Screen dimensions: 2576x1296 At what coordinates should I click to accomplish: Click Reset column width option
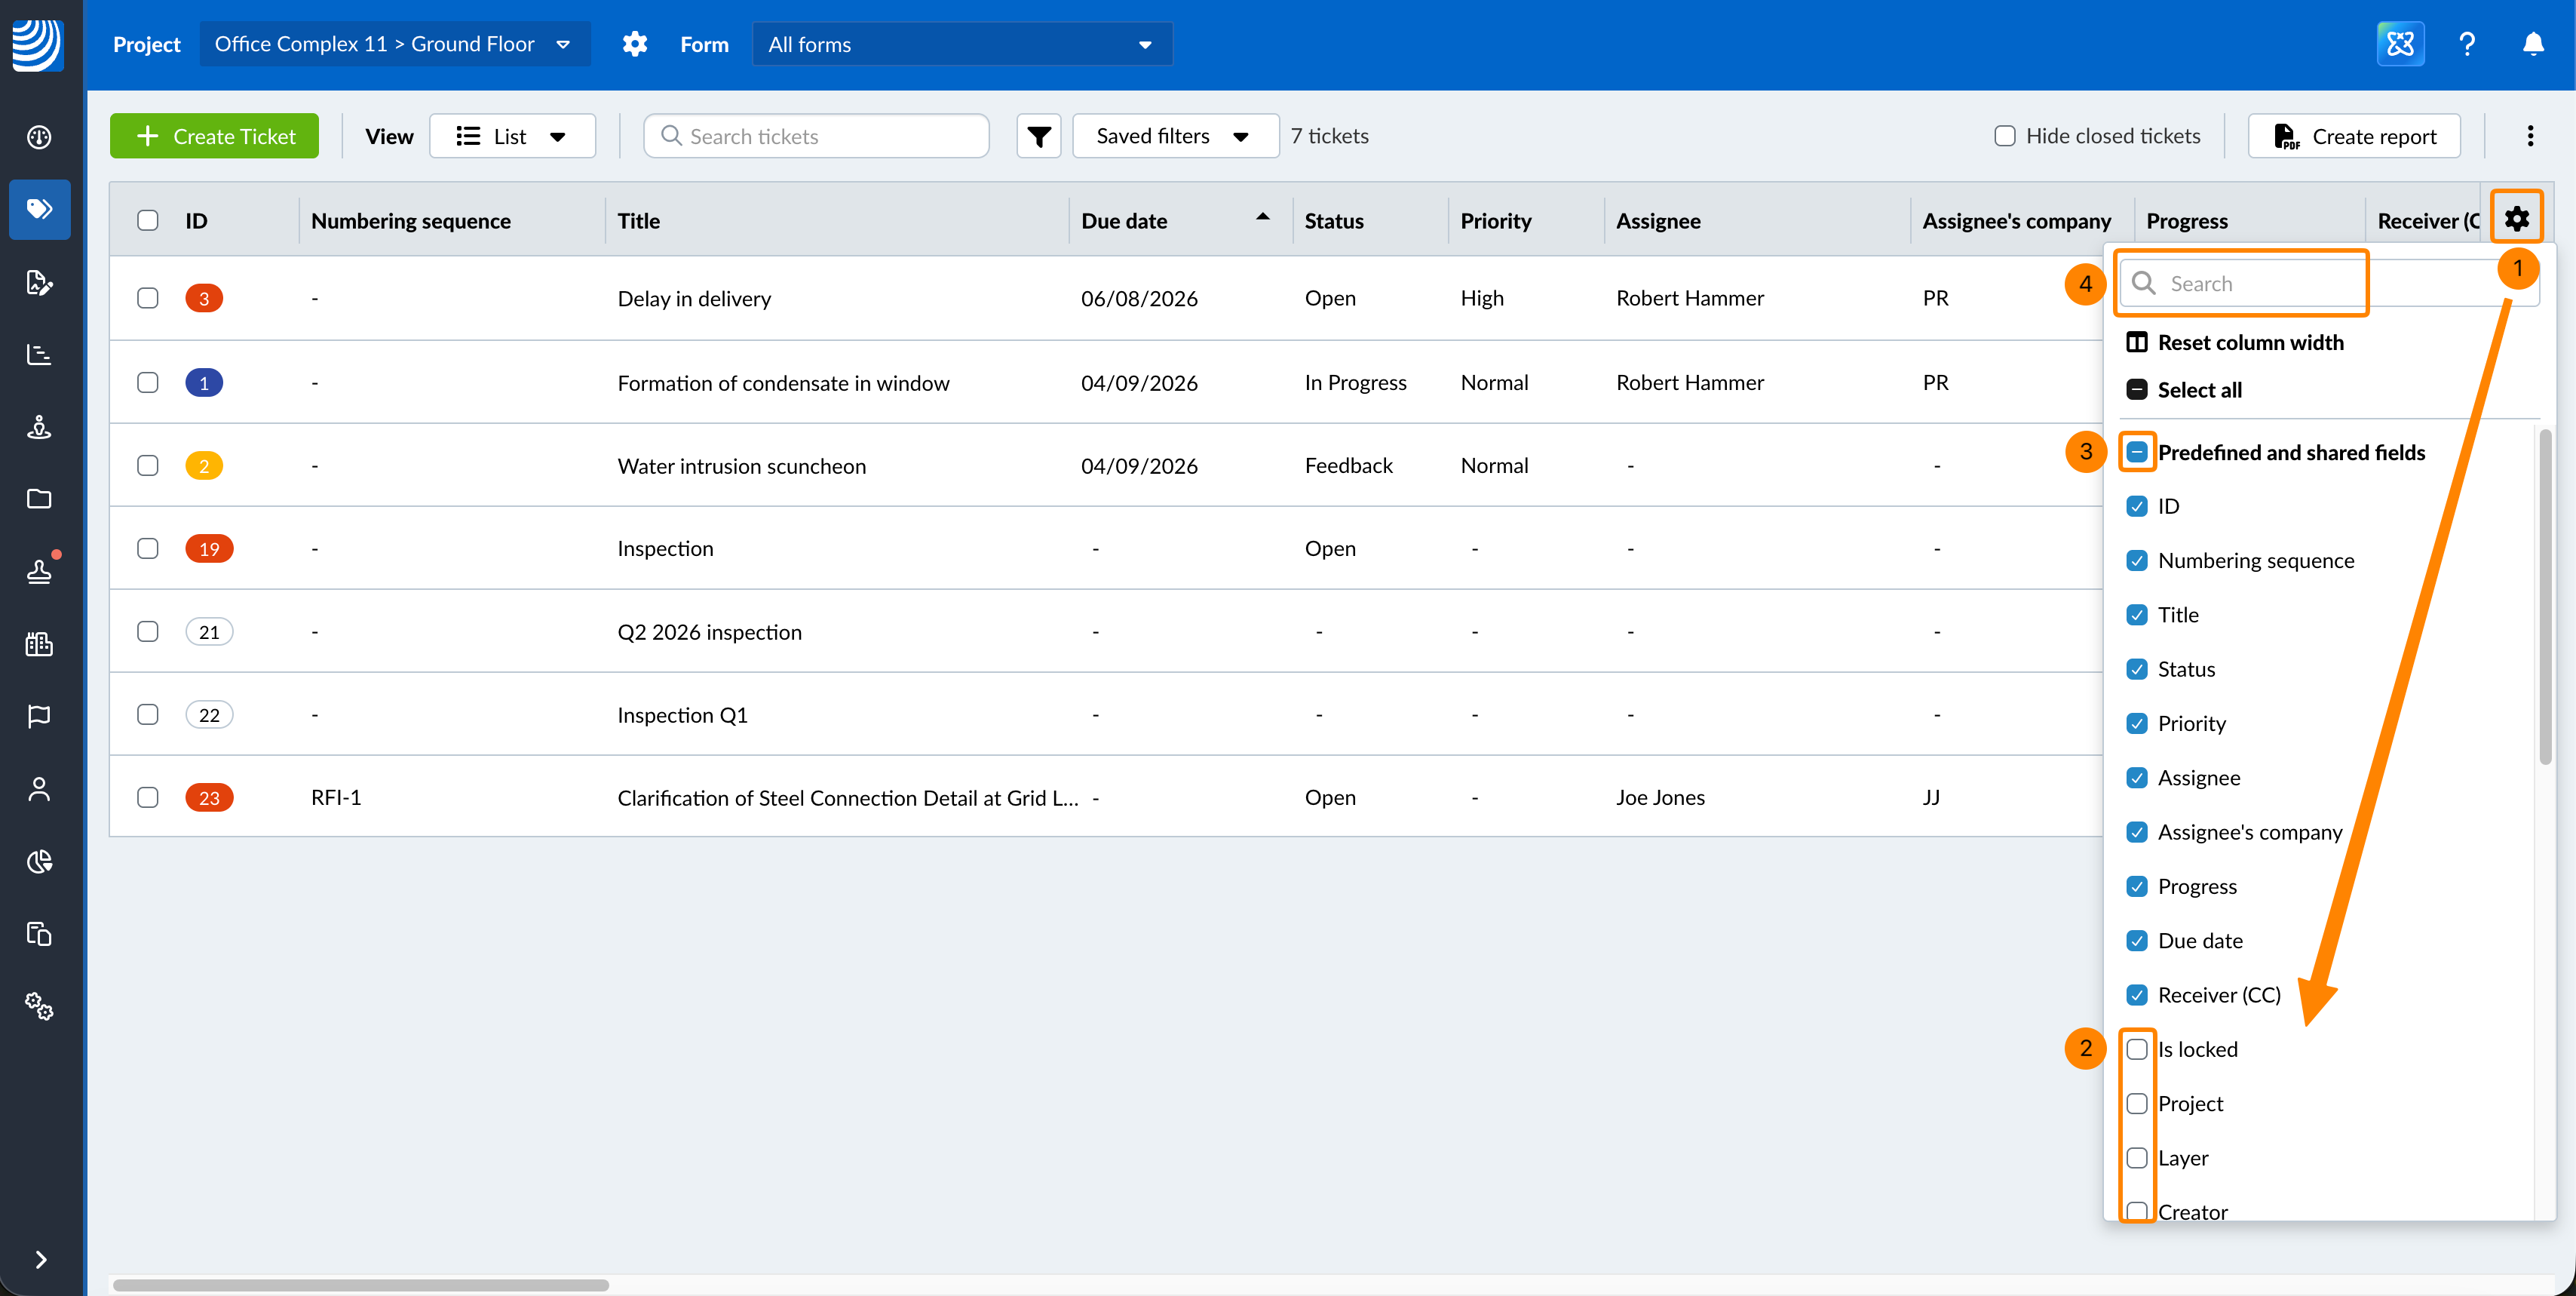(2250, 342)
